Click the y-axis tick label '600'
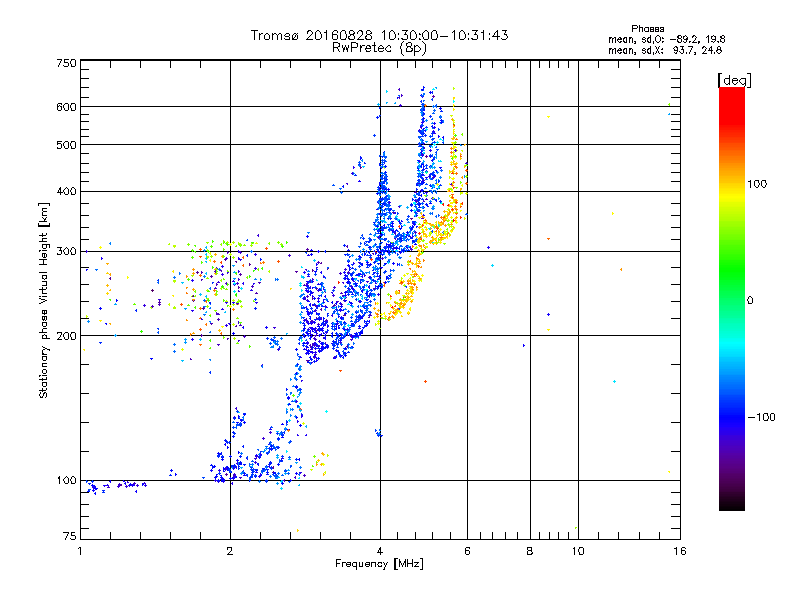Image resolution: width=800 pixels, height=600 pixels. (66, 107)
